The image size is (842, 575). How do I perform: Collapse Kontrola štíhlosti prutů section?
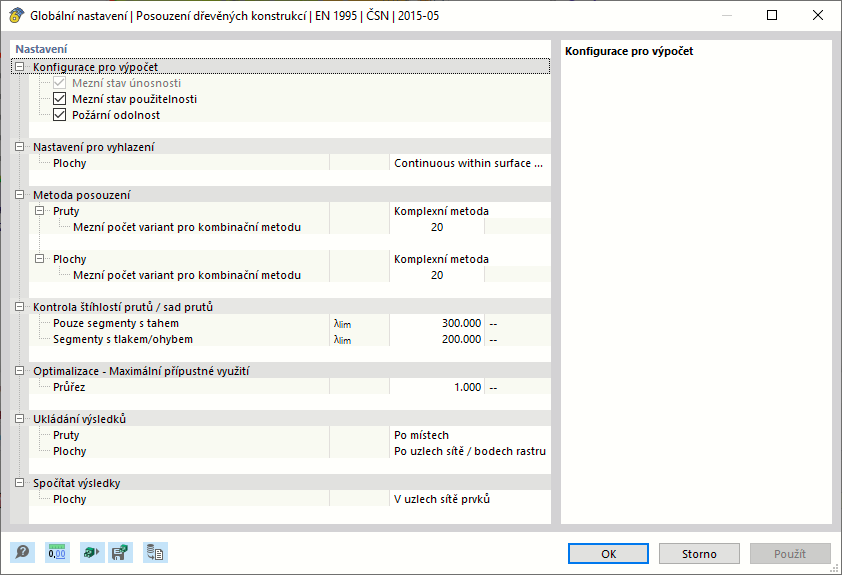coord(20,306)
